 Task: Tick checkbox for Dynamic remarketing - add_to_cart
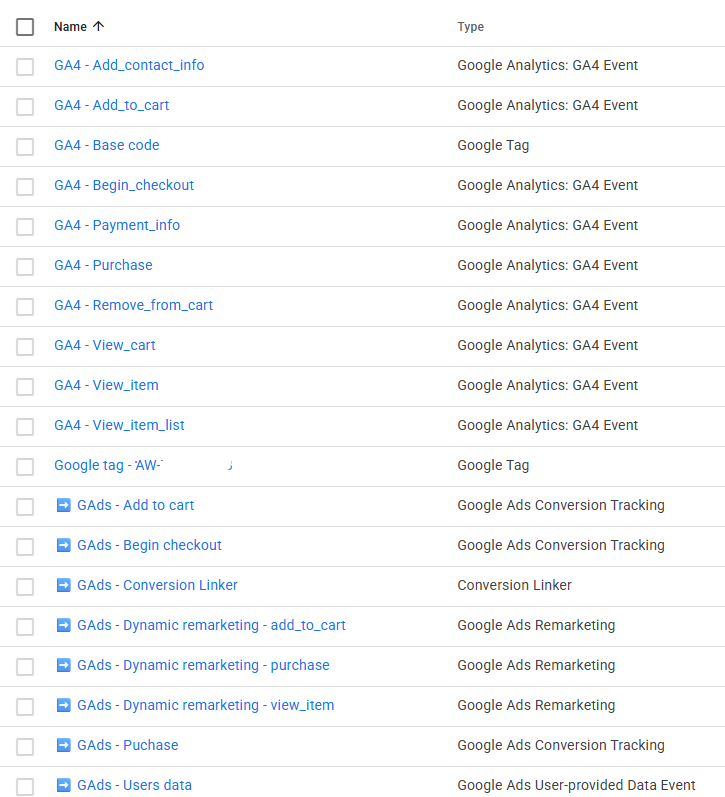tap(25, 627)
